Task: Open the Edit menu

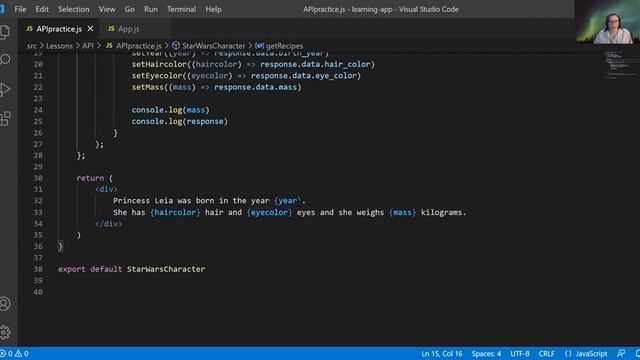Action: pyautogui.click(x=42, y=9)
